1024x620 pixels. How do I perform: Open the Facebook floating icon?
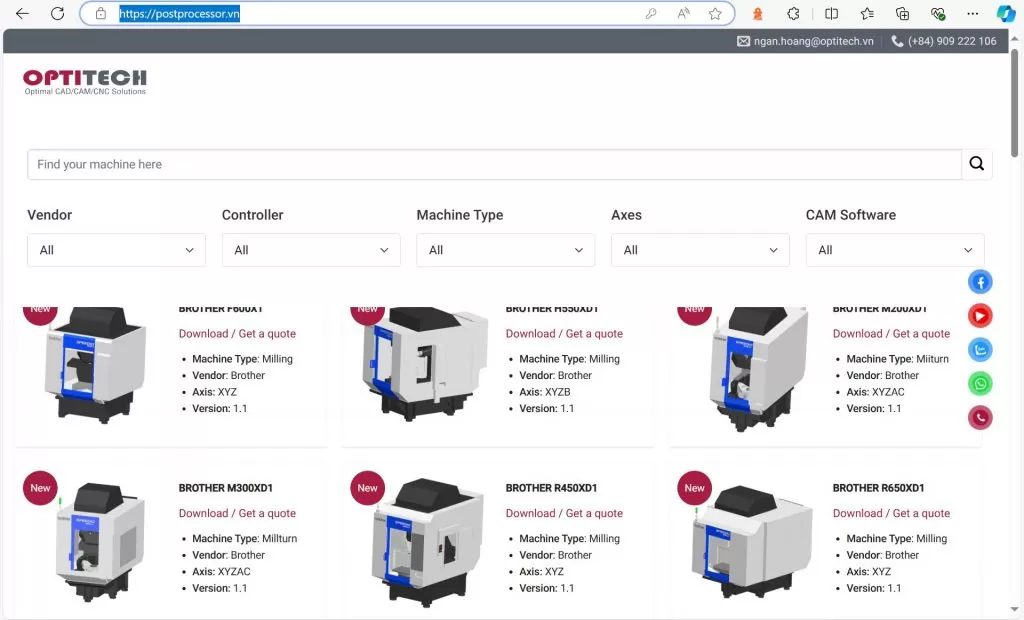980,282
